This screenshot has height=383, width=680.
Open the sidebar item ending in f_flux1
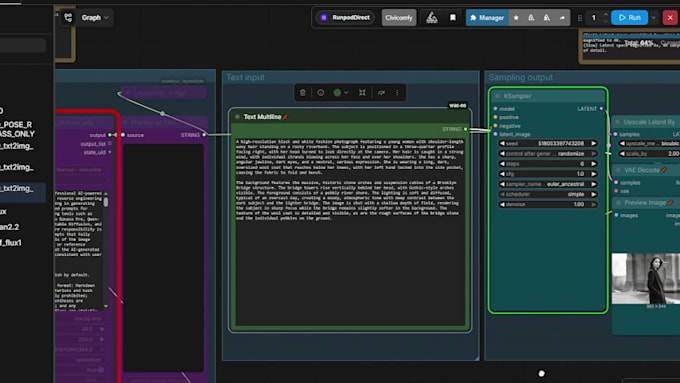[11, 242]
